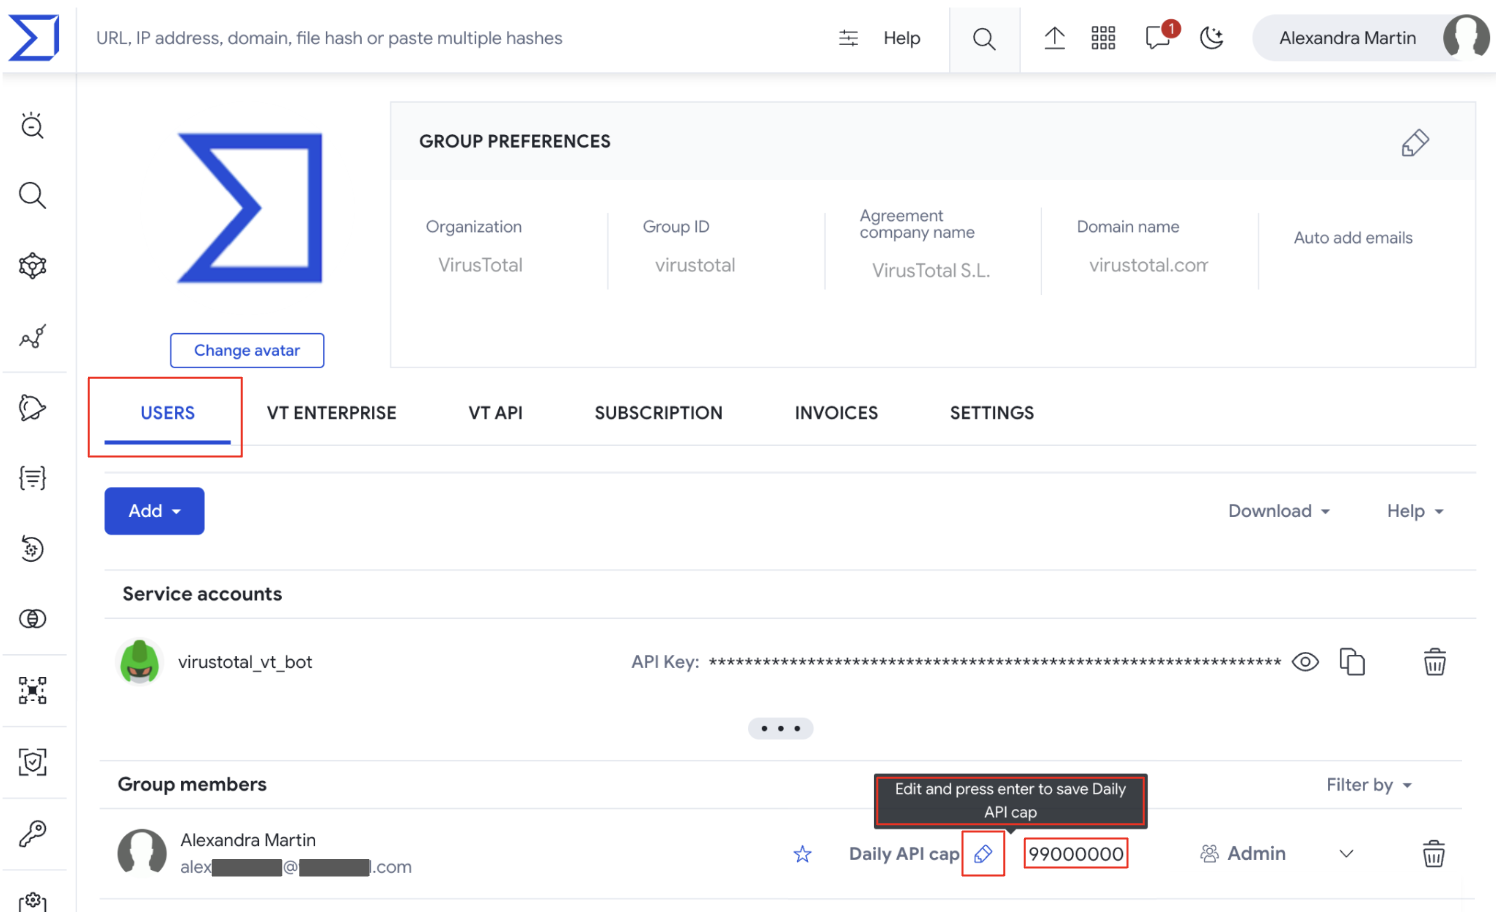This screenshot has height=912, width=1496.
Task: Expand Alexandra Martin's Admin role chevron
Action: point(1346,854)
